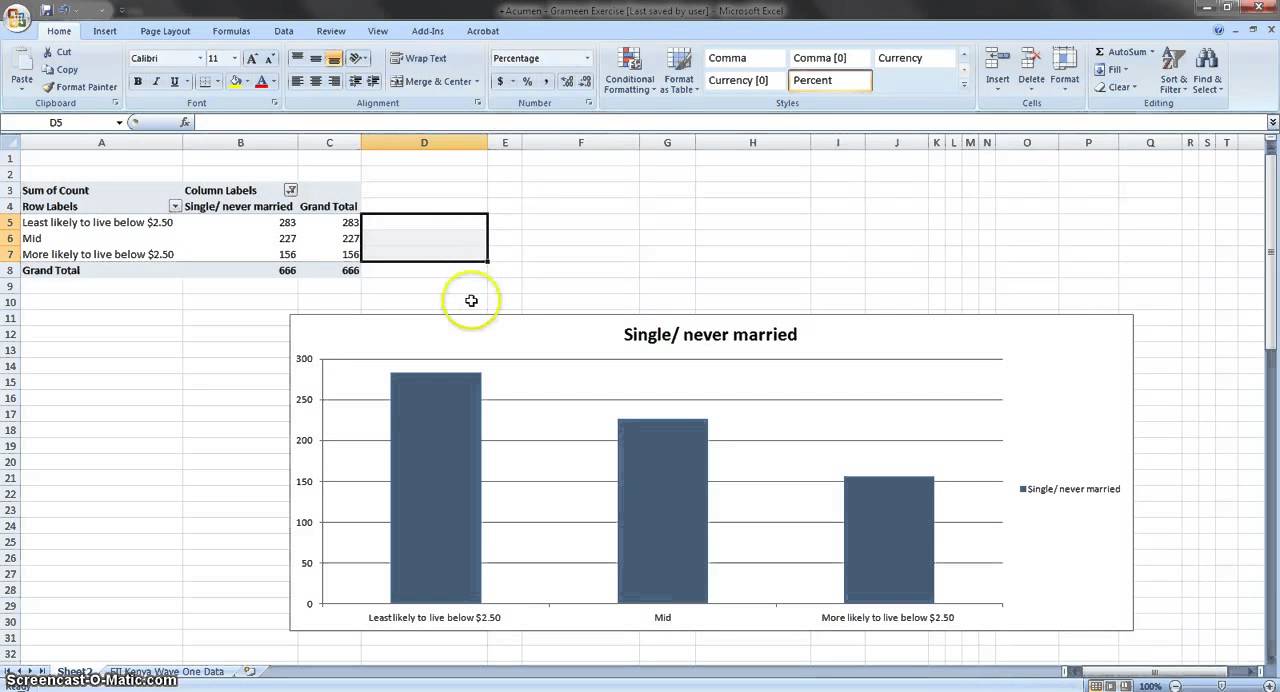This screenshot has height=692, width=1280.
Task: Apply cell borders
Action: (204, 82)
